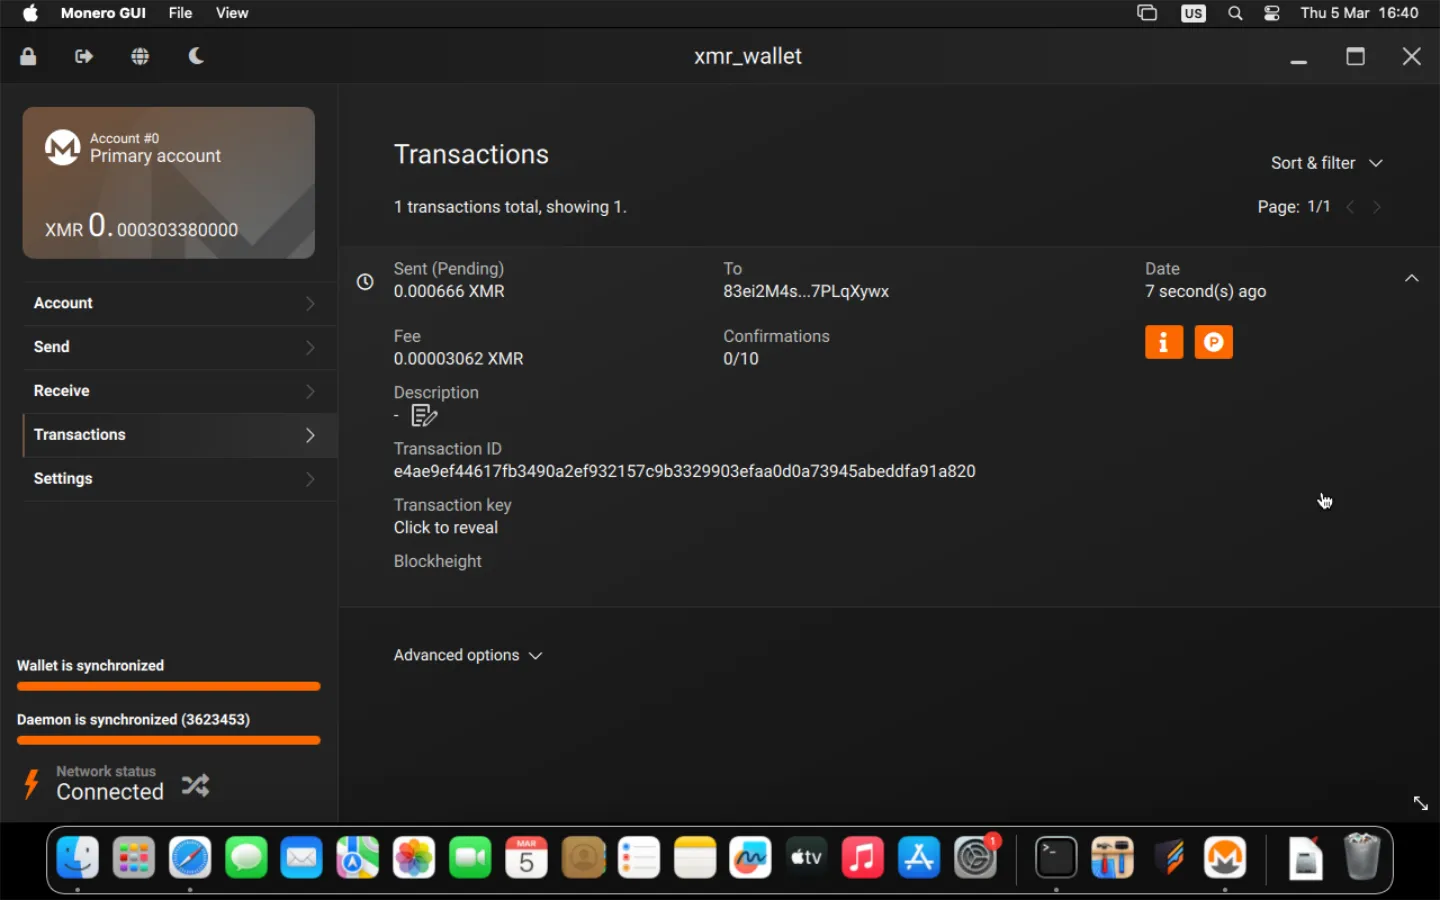Toggle dark mode via the moon icon
Image resolution: width=1440 pixels, height=900 pixels.
[x=196, y=56]
